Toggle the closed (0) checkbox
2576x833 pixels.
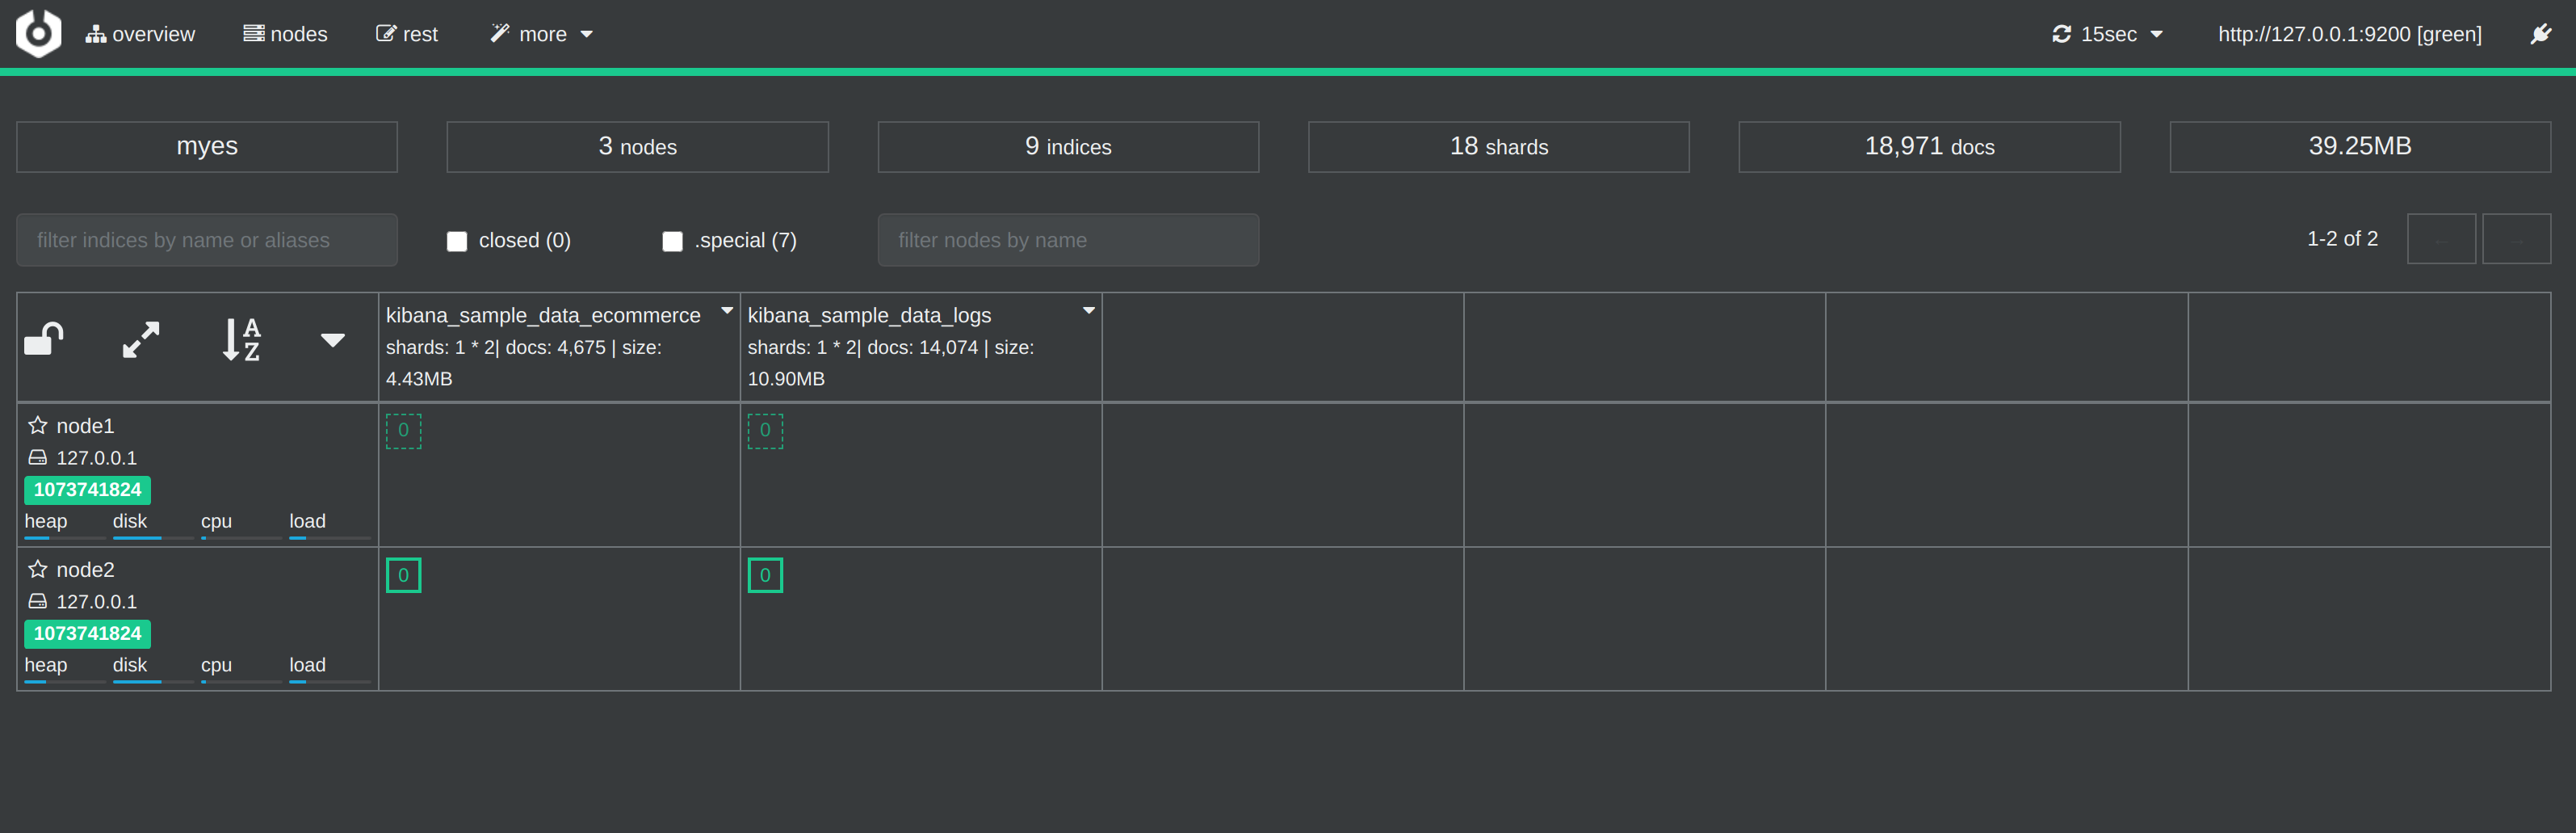pyautogui.click(x=457, y=241)
